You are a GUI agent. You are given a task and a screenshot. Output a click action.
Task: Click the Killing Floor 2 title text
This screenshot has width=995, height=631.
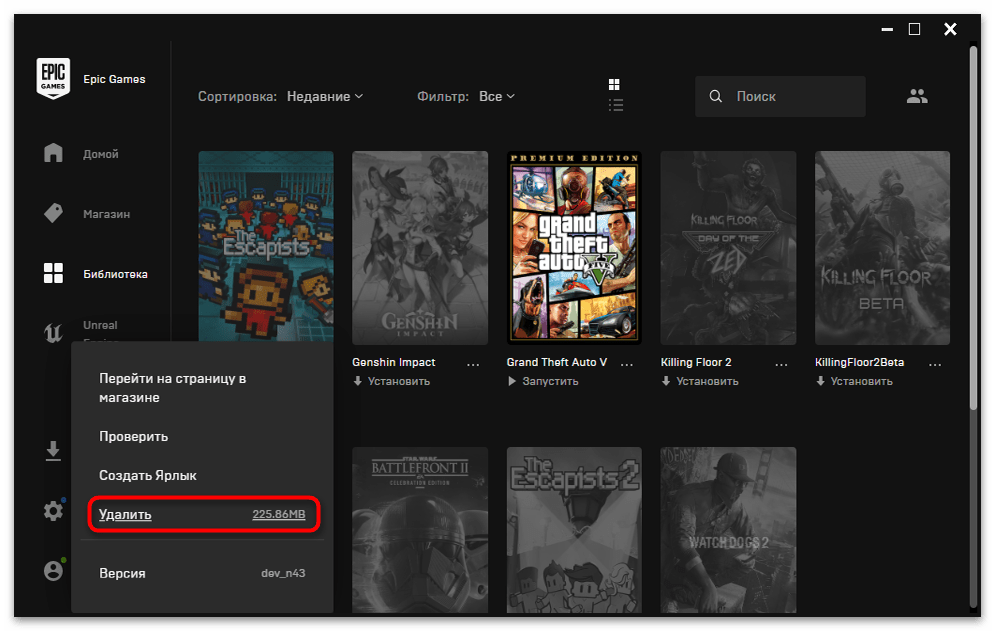point(696,362)
